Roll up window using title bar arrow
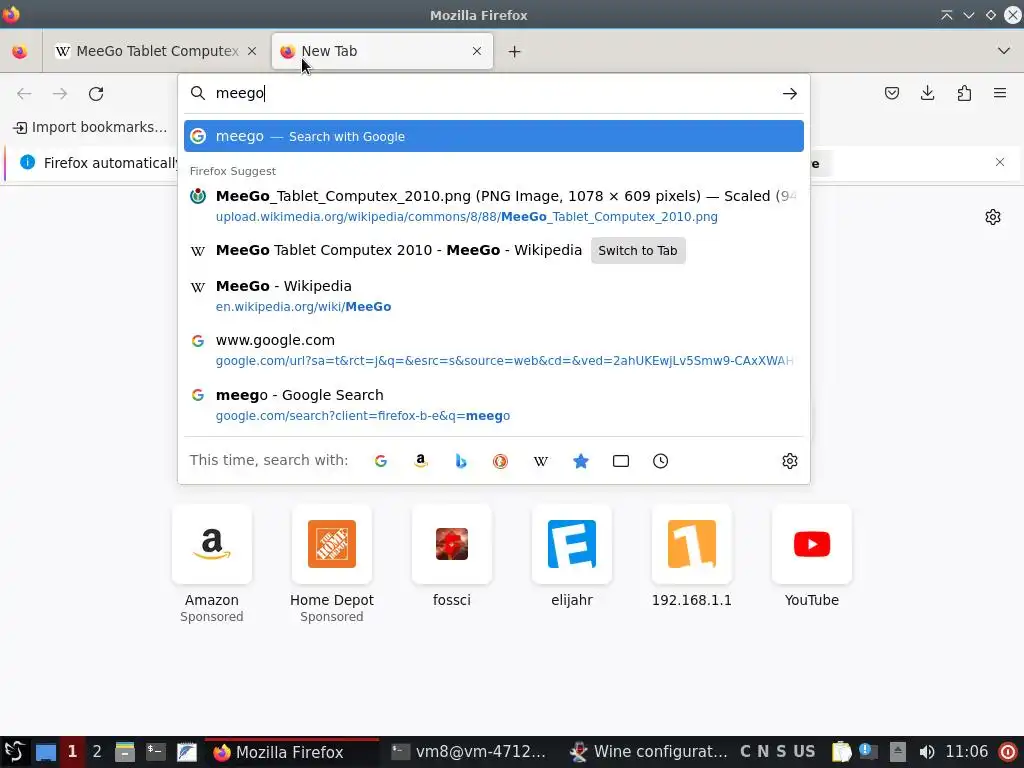 point(946,15)
